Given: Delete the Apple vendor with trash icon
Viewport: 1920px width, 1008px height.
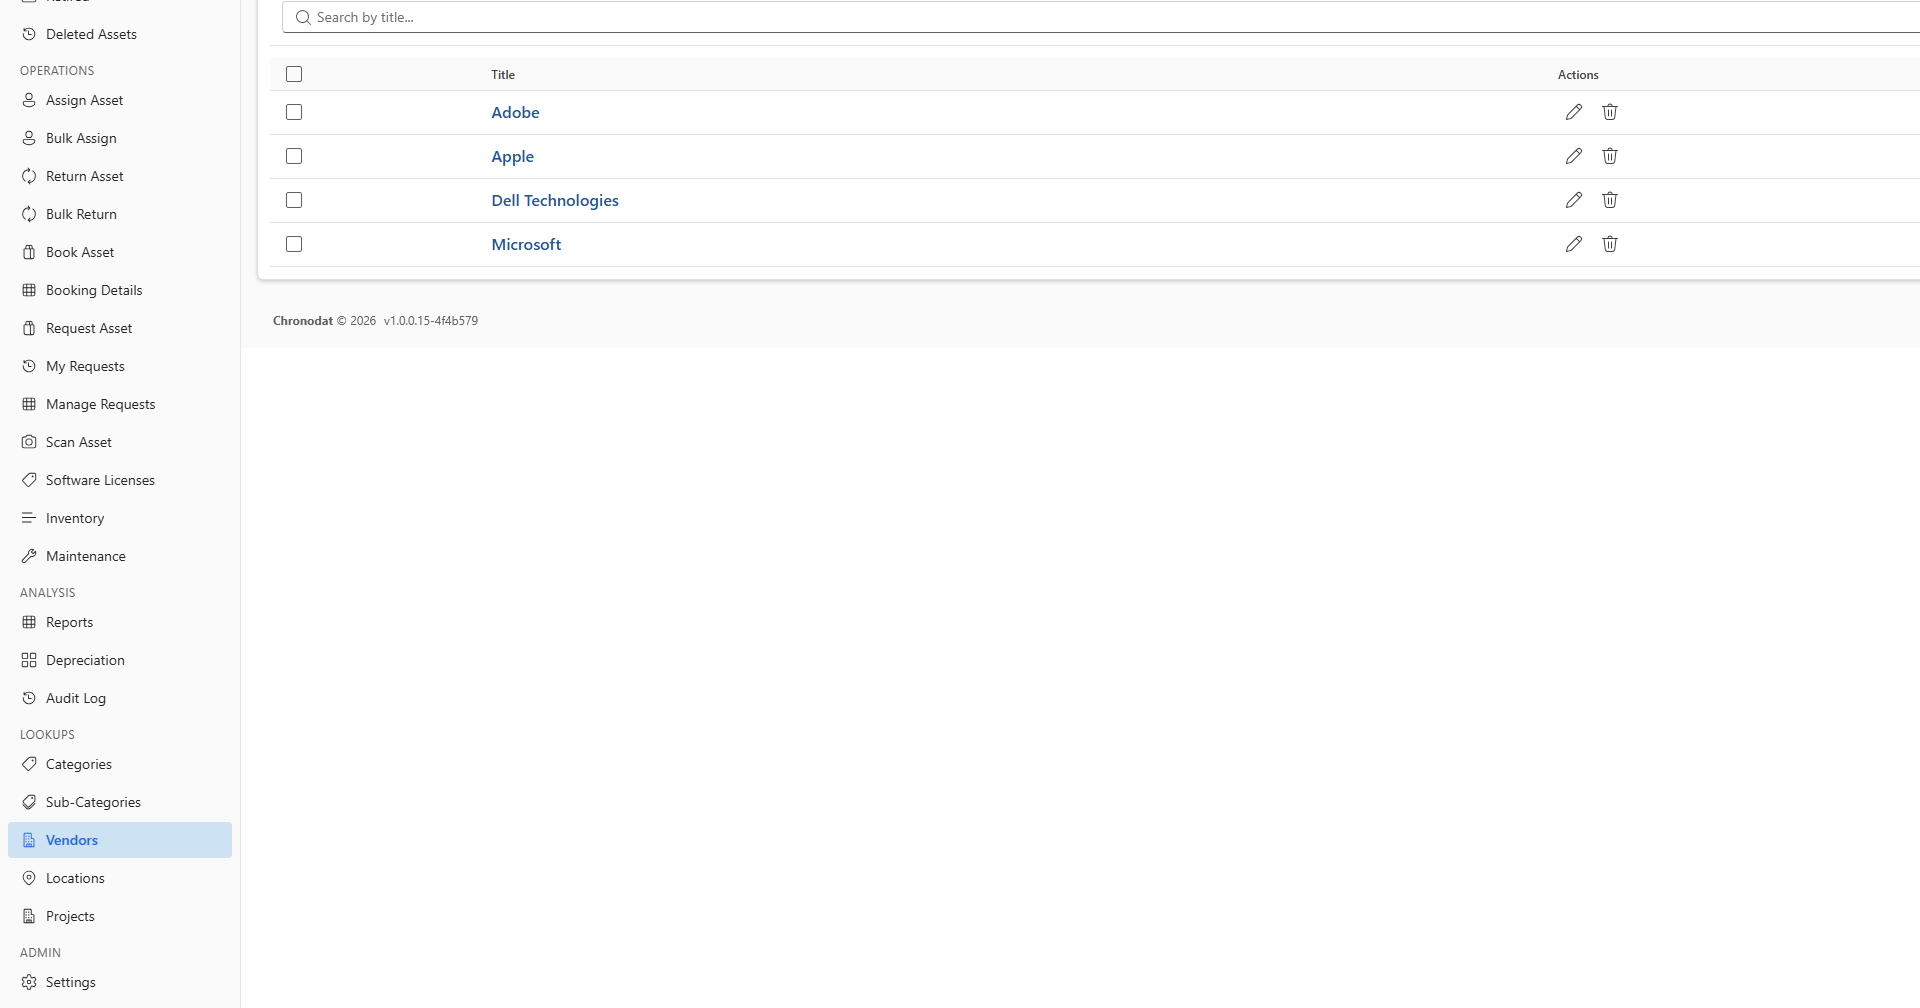Looking at the screenshot, I should tap(1610, 156).
